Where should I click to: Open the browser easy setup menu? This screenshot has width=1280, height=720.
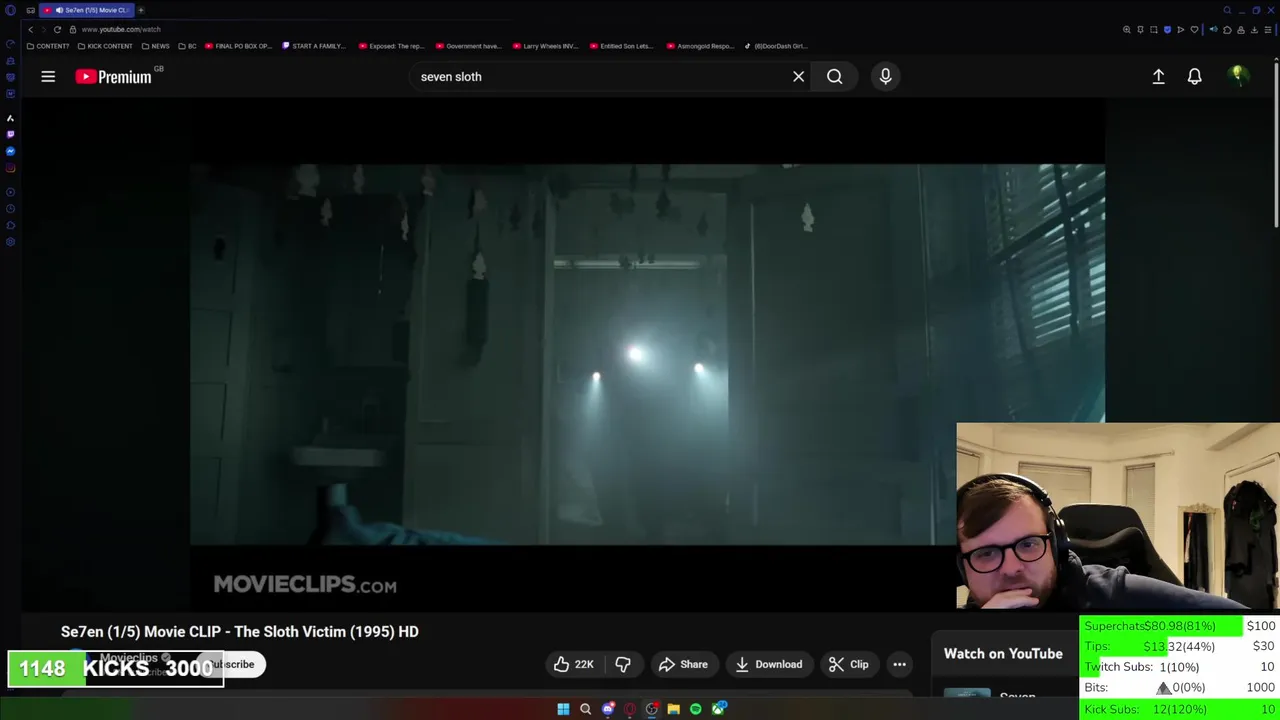pyautogui.click(x=1268, y=30)
